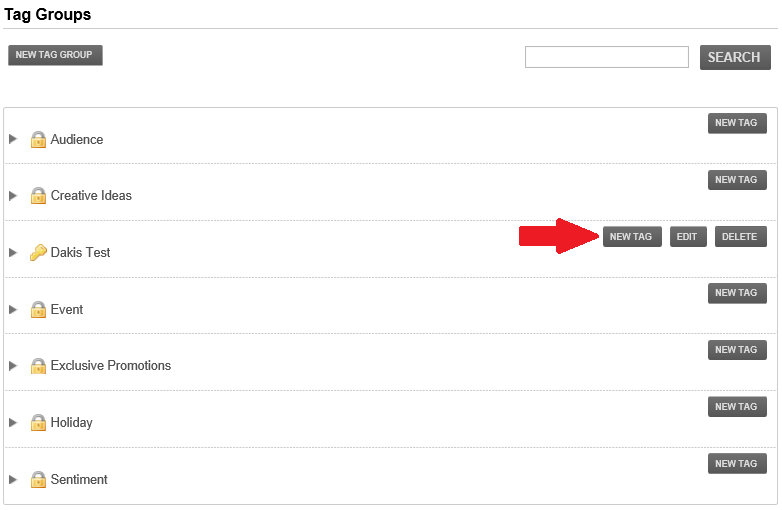Expand the Sentiment tag group
This screenshot has height=510, width=782.
point(13,480)
